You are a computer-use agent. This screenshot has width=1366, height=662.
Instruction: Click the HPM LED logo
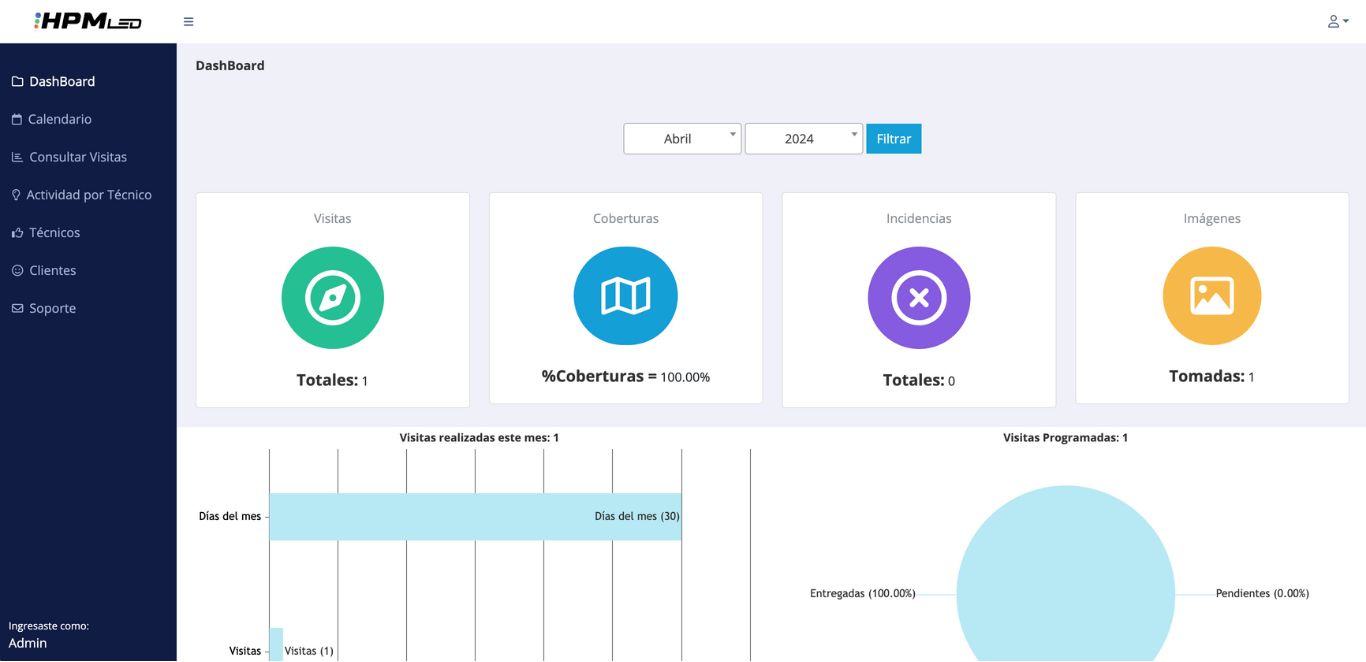[88, 21]
